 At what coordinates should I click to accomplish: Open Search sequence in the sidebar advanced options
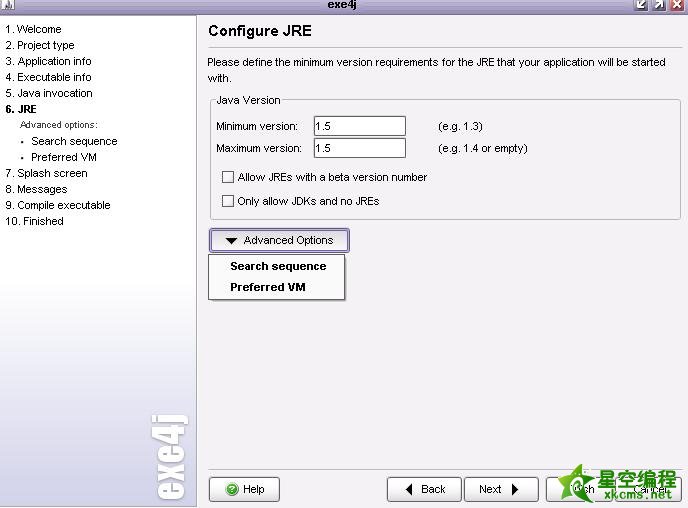click(74, 141)
